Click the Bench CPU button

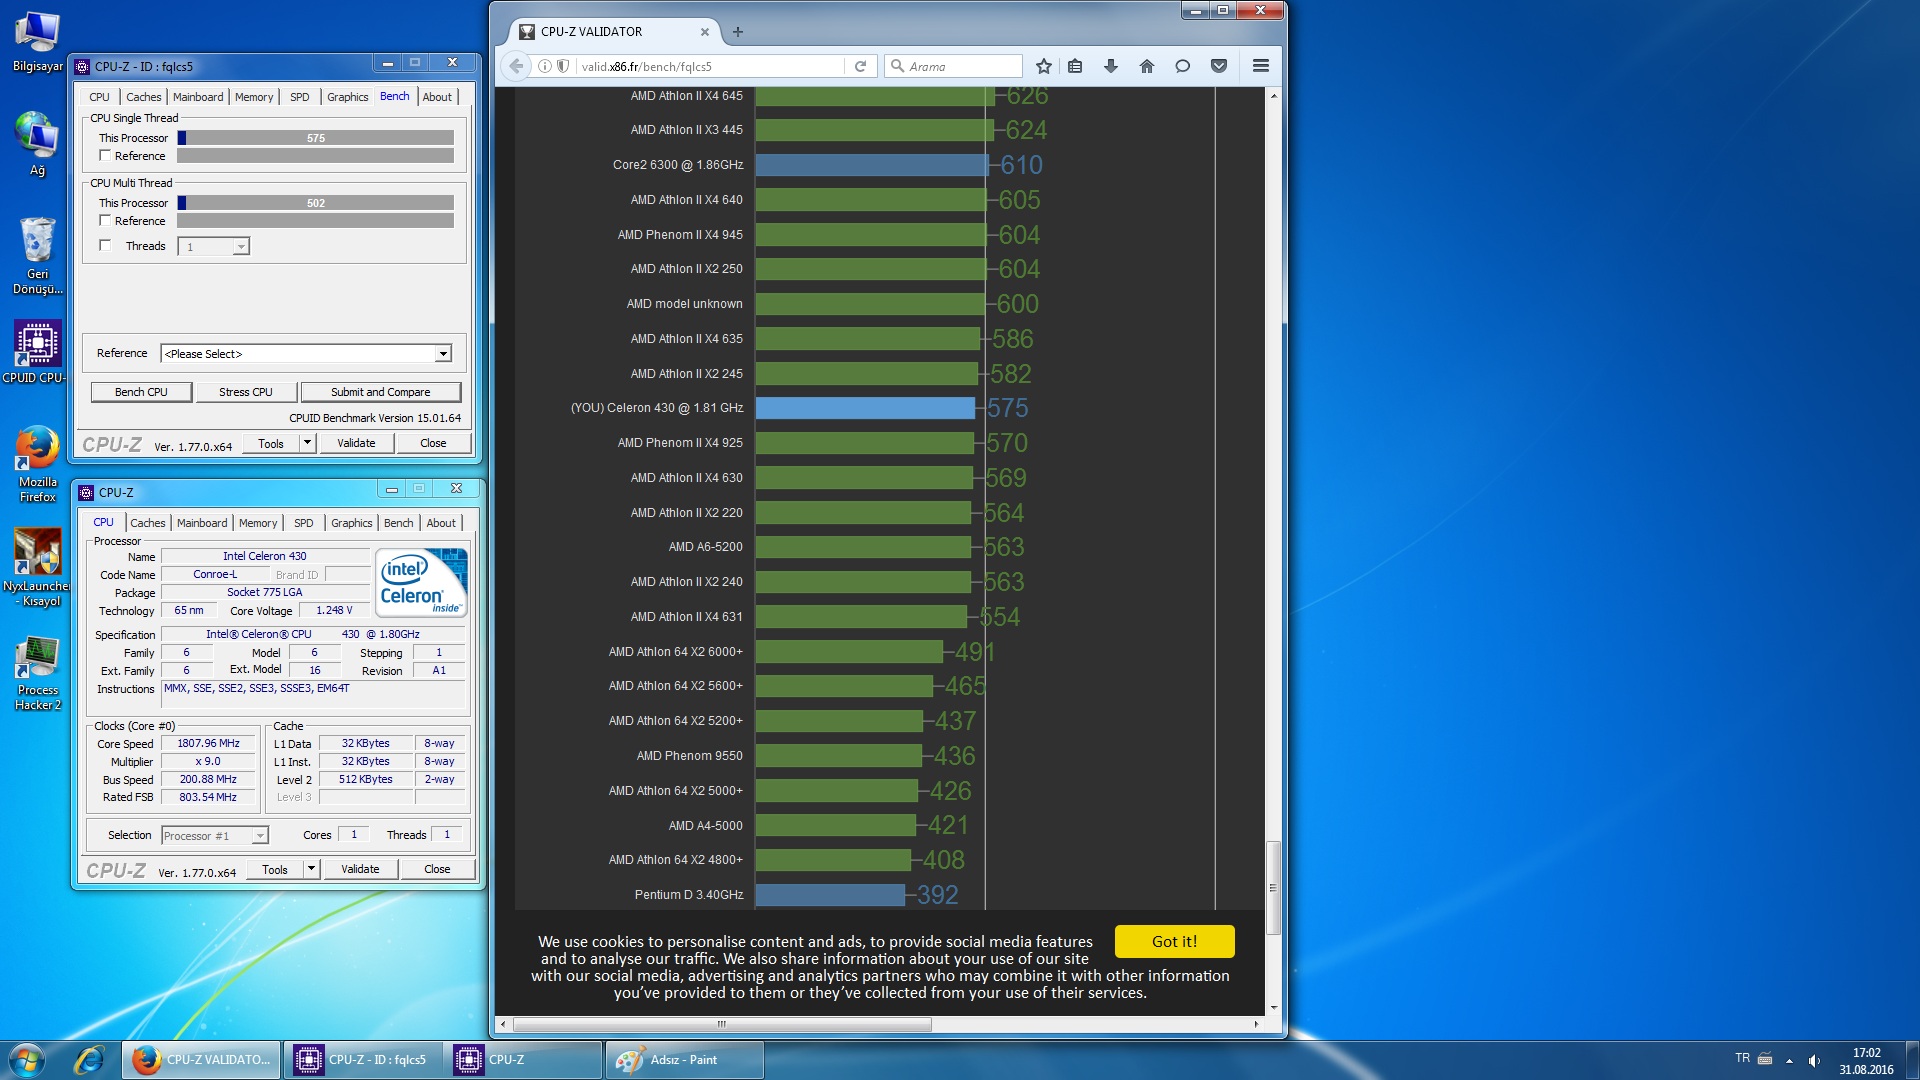click(x=141, y=392)
